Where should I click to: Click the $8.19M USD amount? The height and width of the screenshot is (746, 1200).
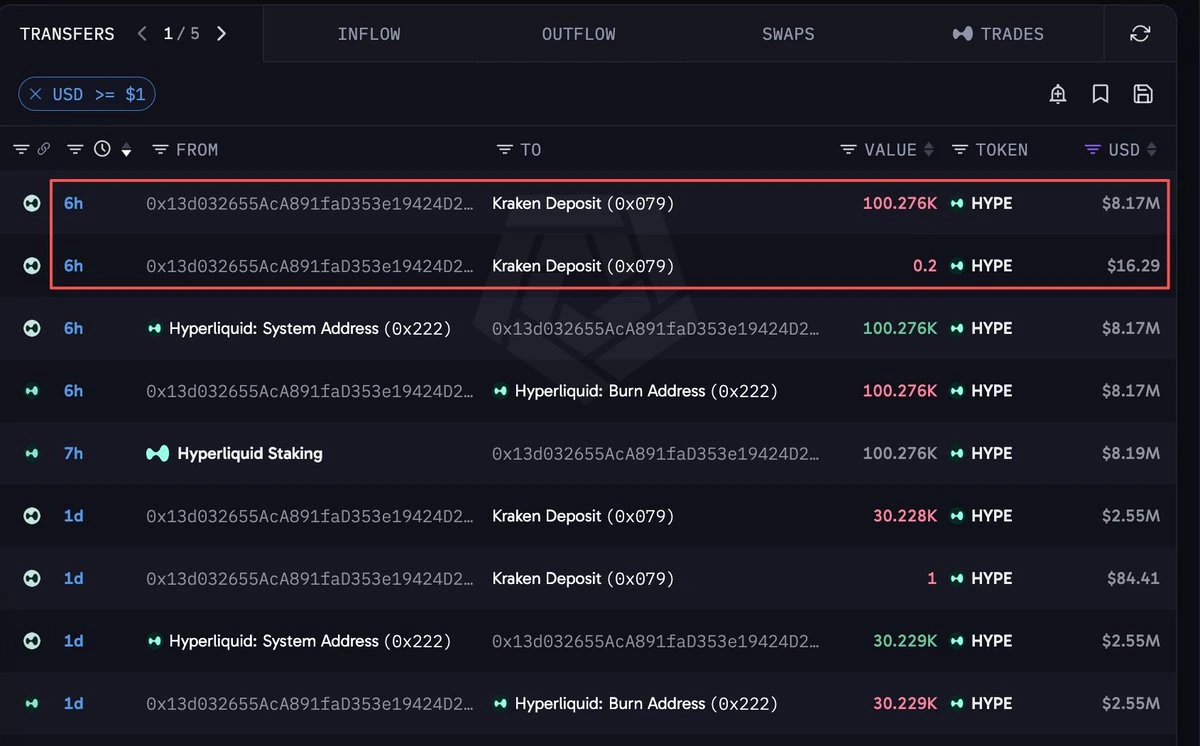[1130, 453]
